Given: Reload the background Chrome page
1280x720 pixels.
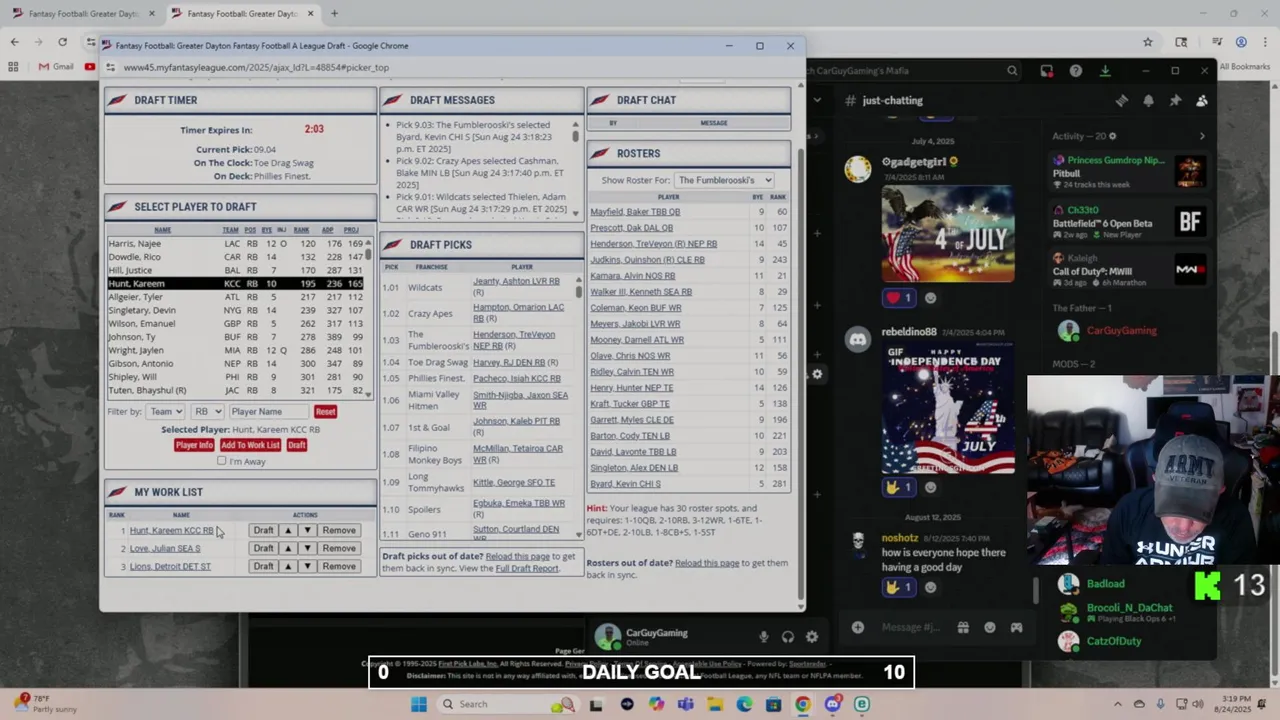Looking at the screenshot, I should tap(62, 42).
